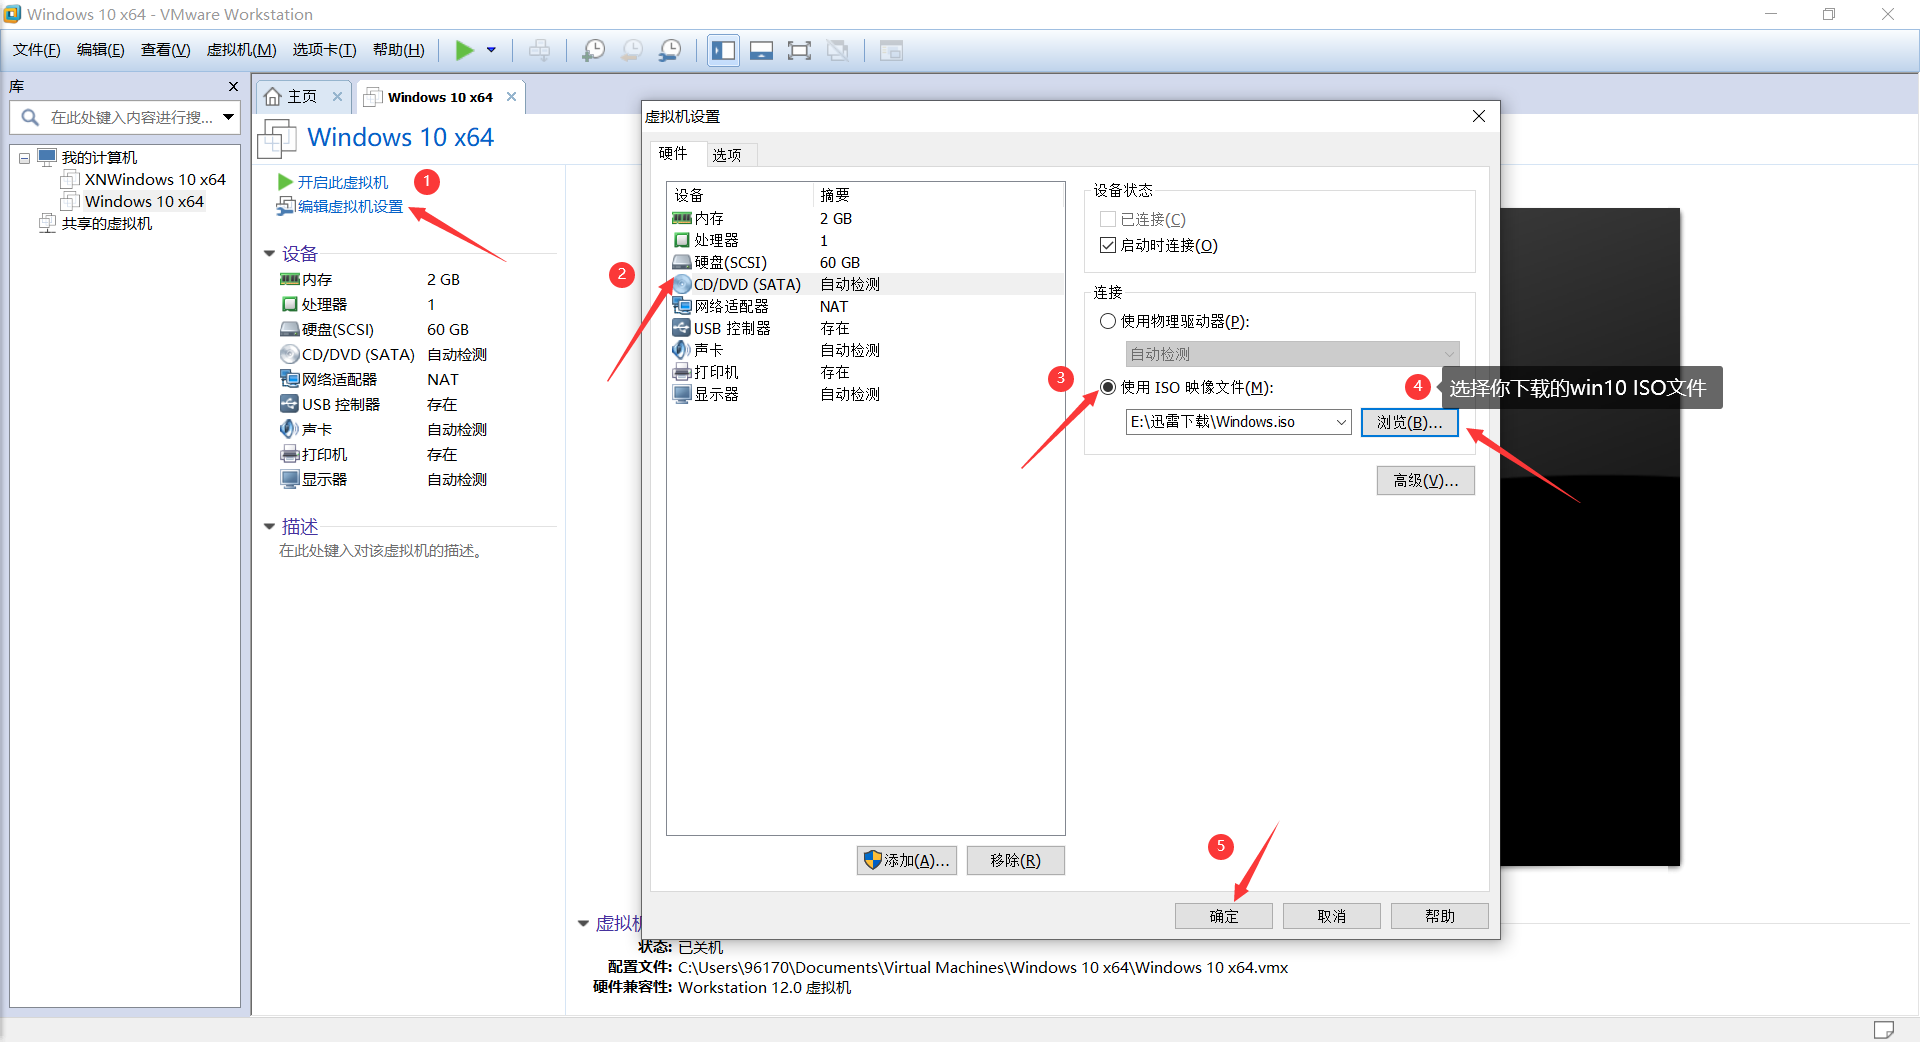Open the ISO file path combo box
Screen dimensions: 1920x1042
coord(1238,422)
